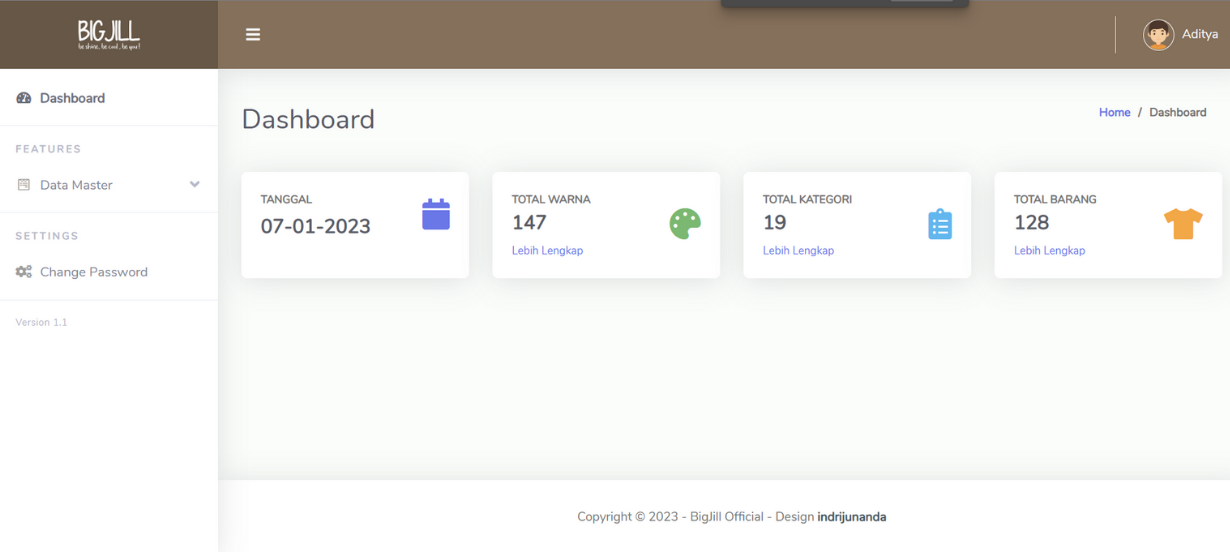Open the Data Master menu
This screenshot has height=552, width=1230.
[x=76, y=185]
